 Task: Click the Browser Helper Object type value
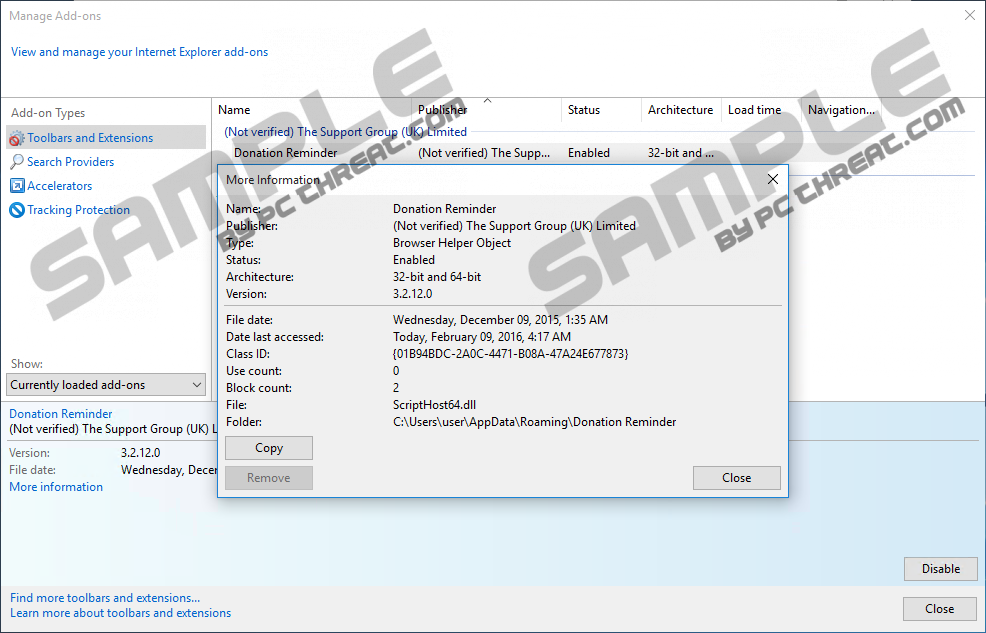[x=451, y=243]
